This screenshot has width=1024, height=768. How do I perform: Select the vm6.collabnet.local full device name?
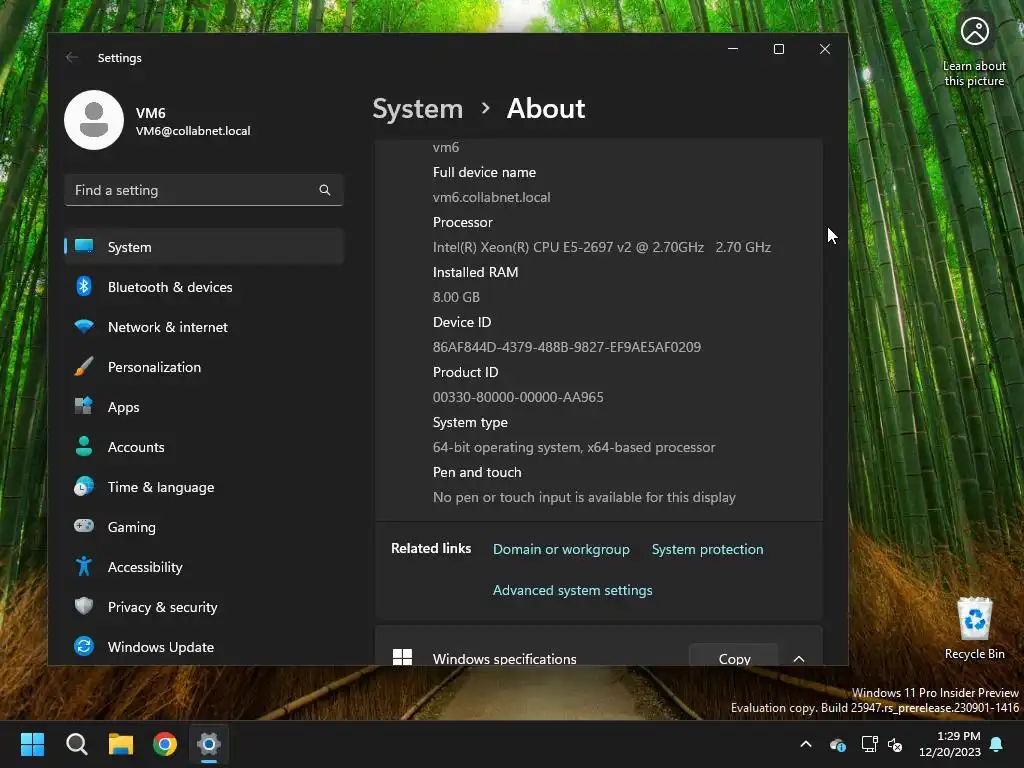[491, 197]
